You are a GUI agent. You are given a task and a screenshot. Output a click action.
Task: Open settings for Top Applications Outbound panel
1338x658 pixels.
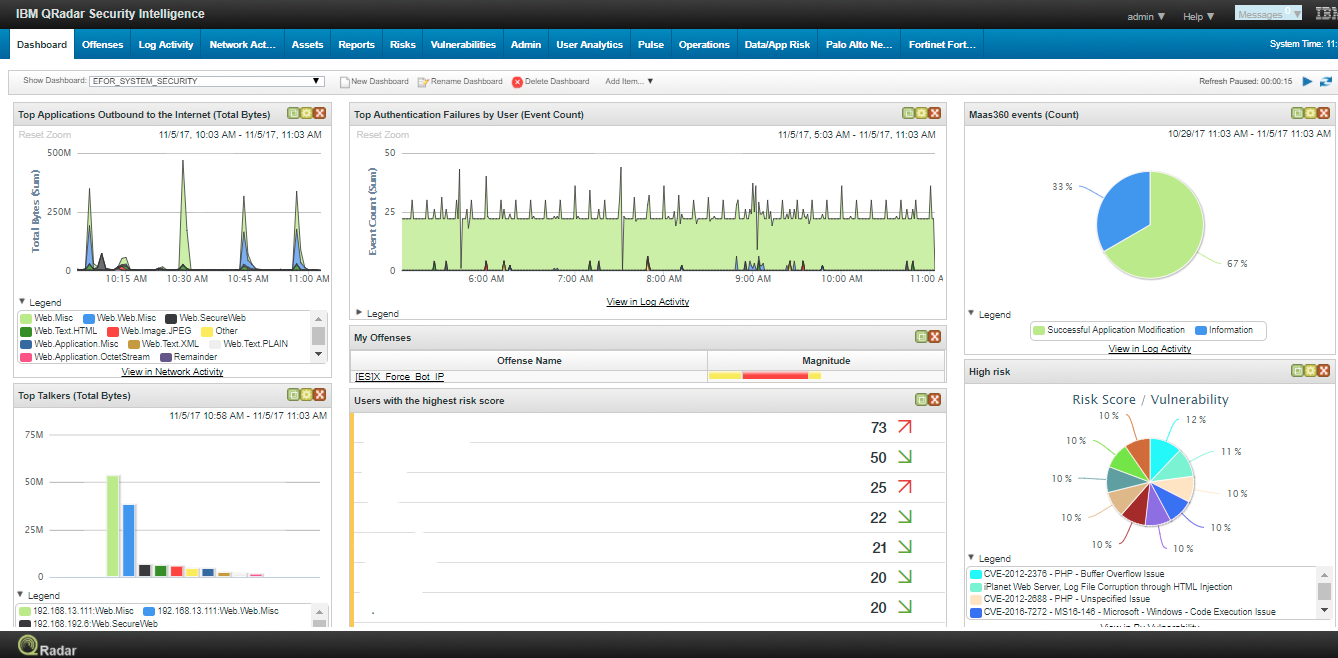coord(306,114)
